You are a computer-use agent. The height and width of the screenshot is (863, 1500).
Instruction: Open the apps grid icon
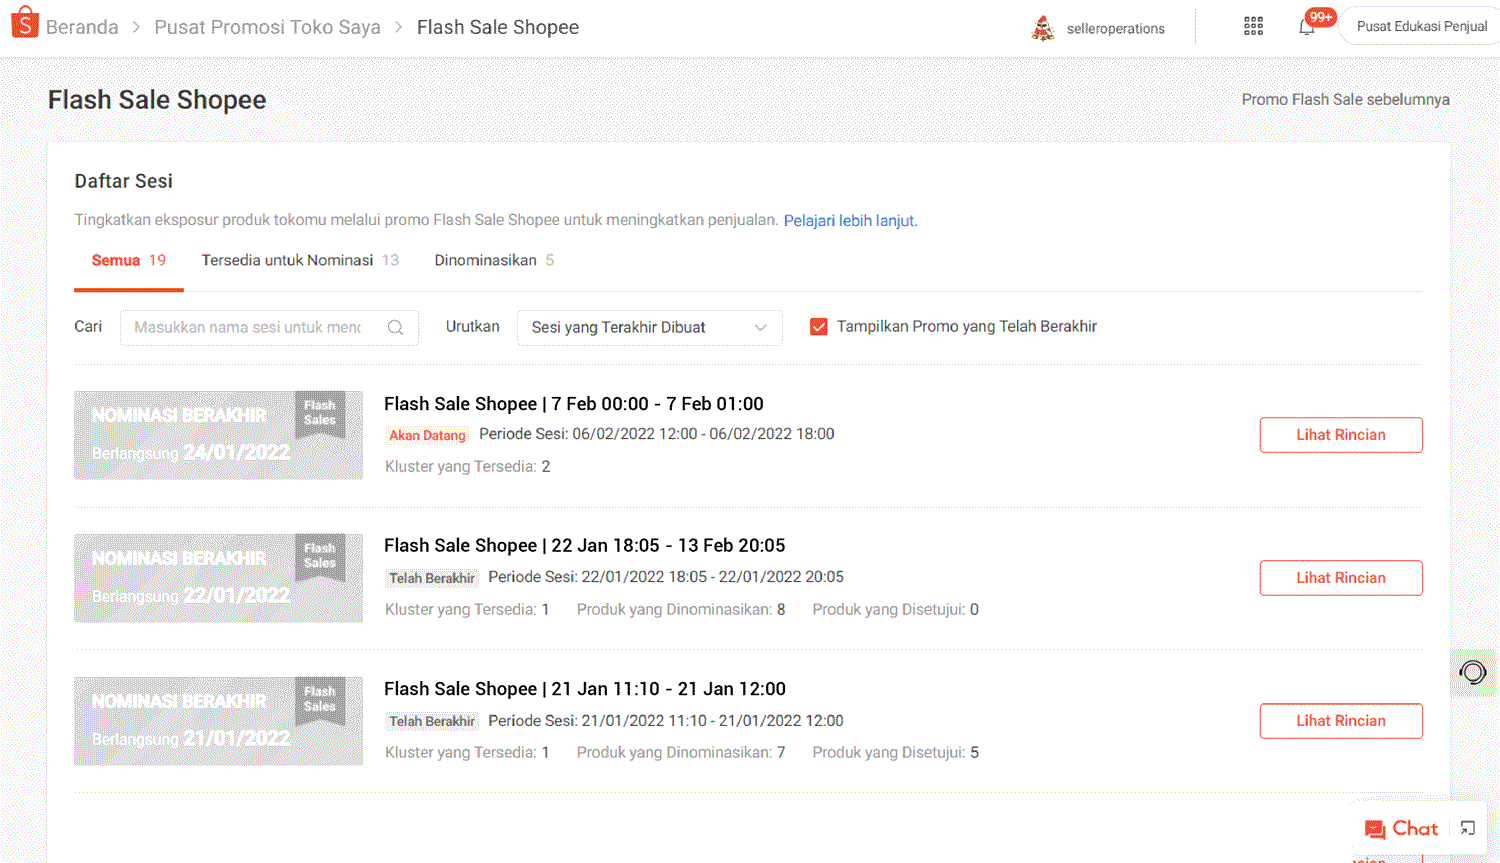pyautogui.click(x=1253, y=25)
